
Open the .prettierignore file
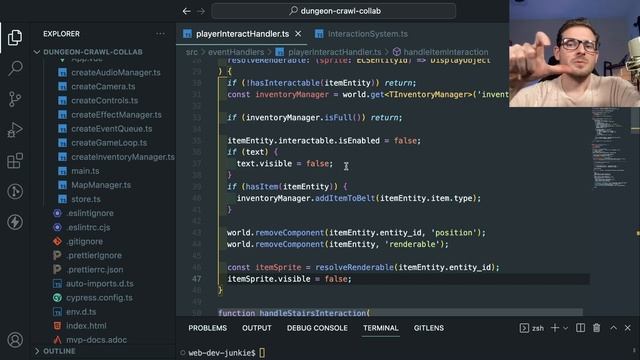click(x=94, y=256)
